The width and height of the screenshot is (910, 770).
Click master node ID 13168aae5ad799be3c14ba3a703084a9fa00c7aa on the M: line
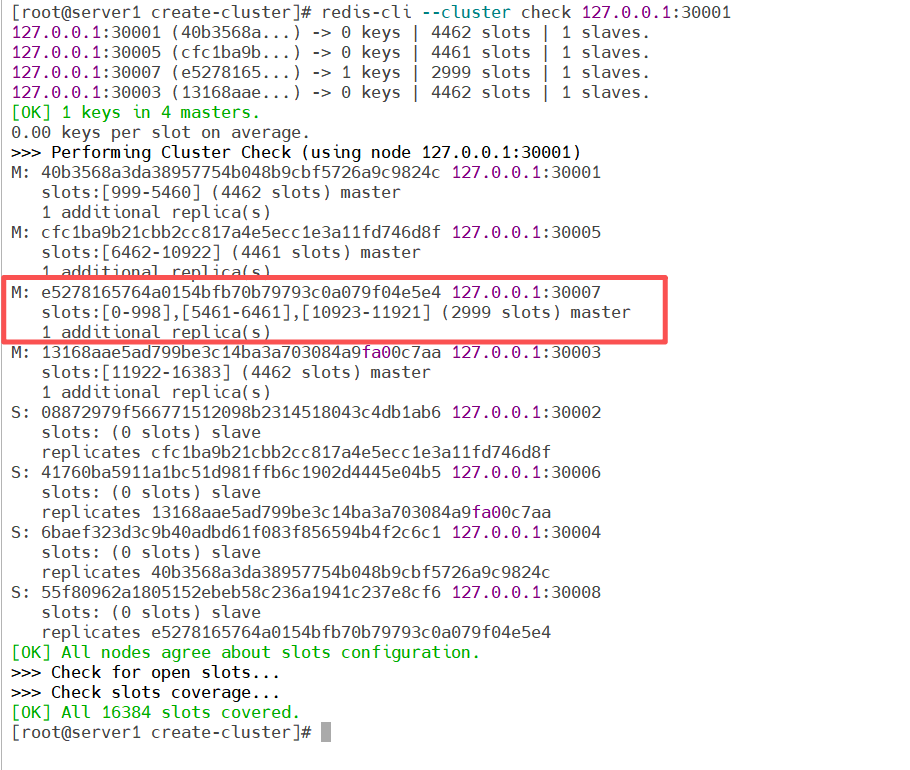click(x=240, y=353)
